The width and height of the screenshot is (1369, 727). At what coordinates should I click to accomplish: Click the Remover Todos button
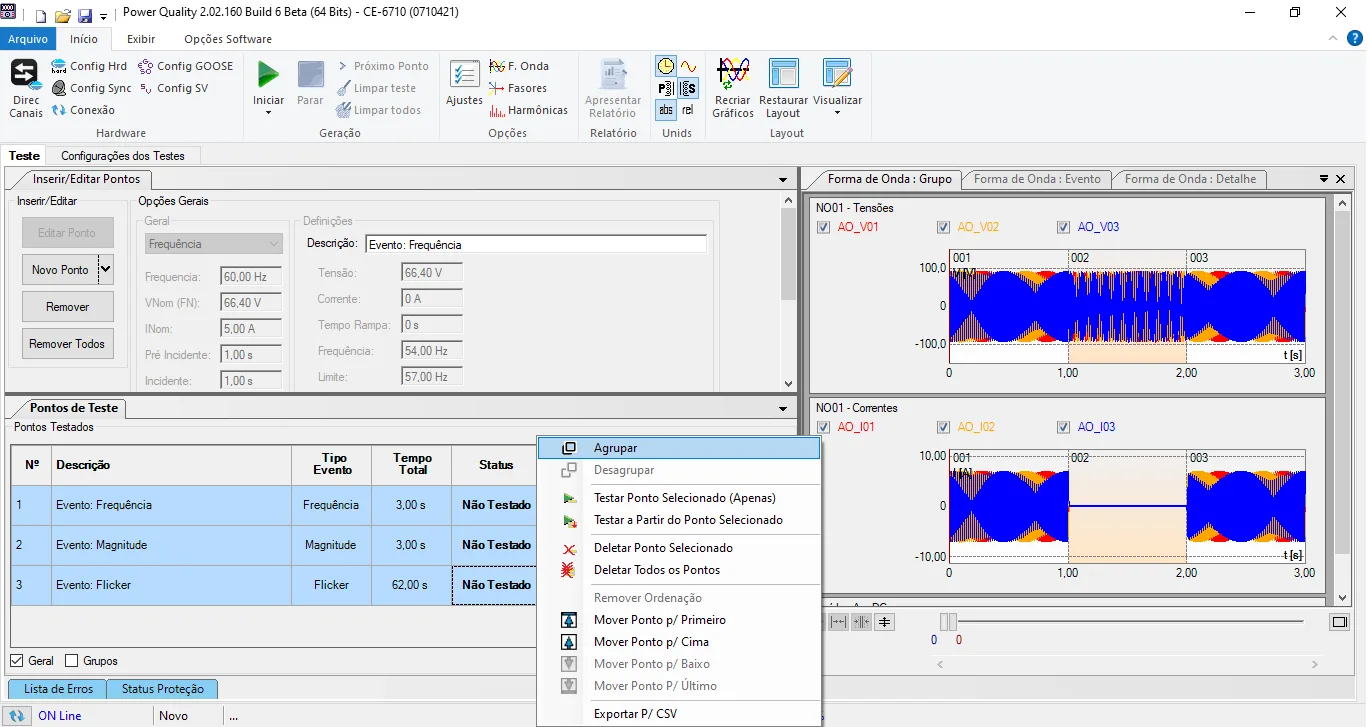(x=67, y=343)
